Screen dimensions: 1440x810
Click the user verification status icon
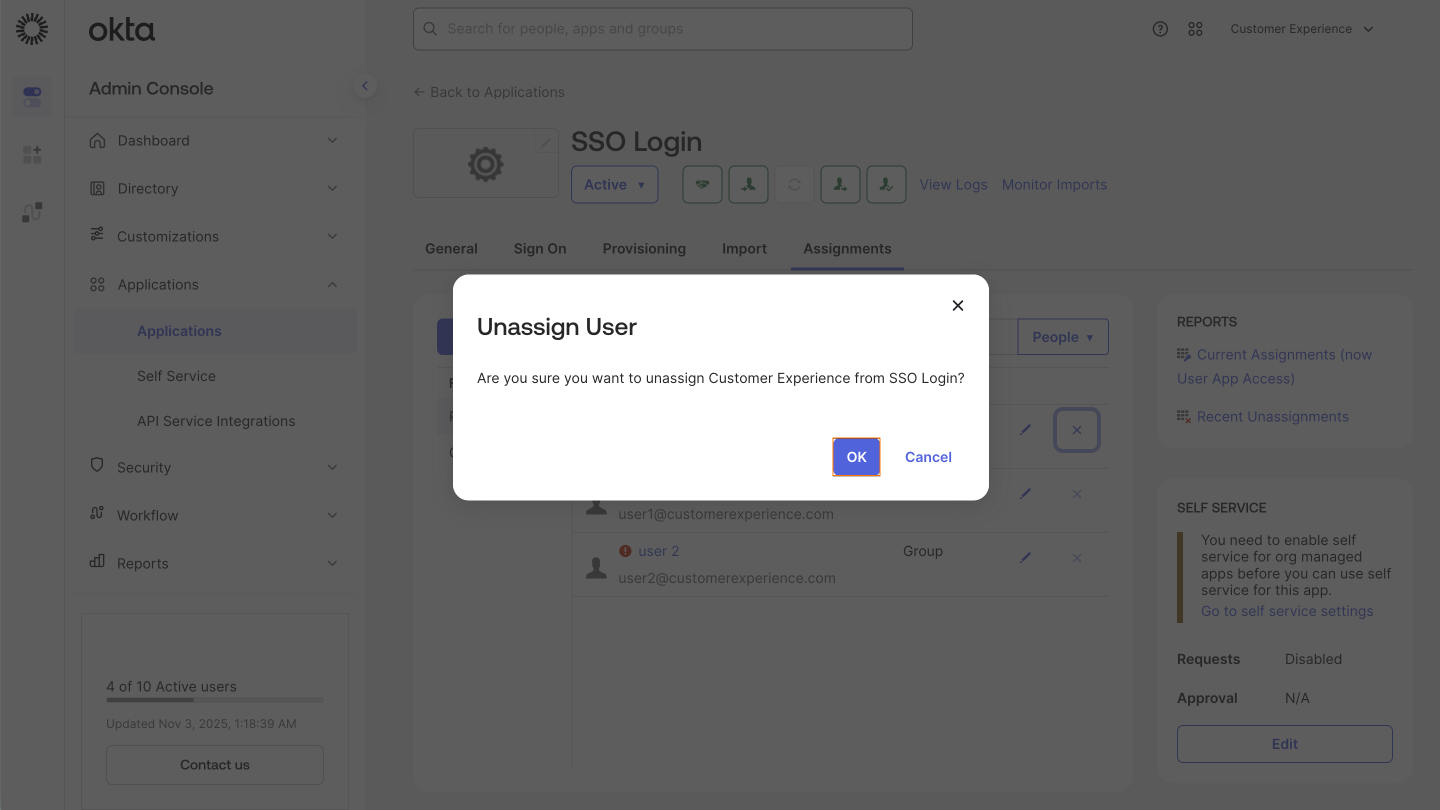(886, 184)
